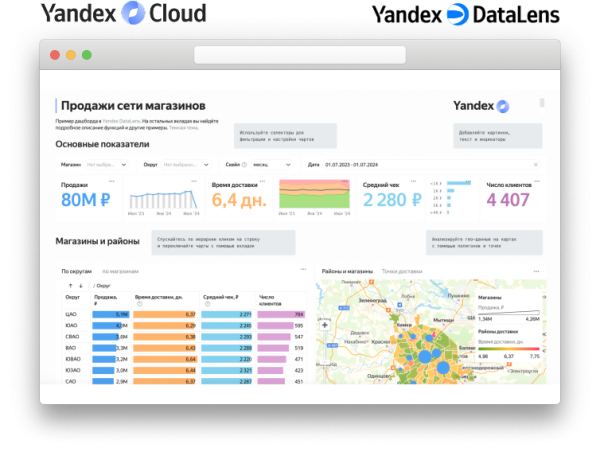This screenshot has width=600, height=452.
Task: Click the ЦАО sales bar showing 5,1M
Action: pos(111,314)
